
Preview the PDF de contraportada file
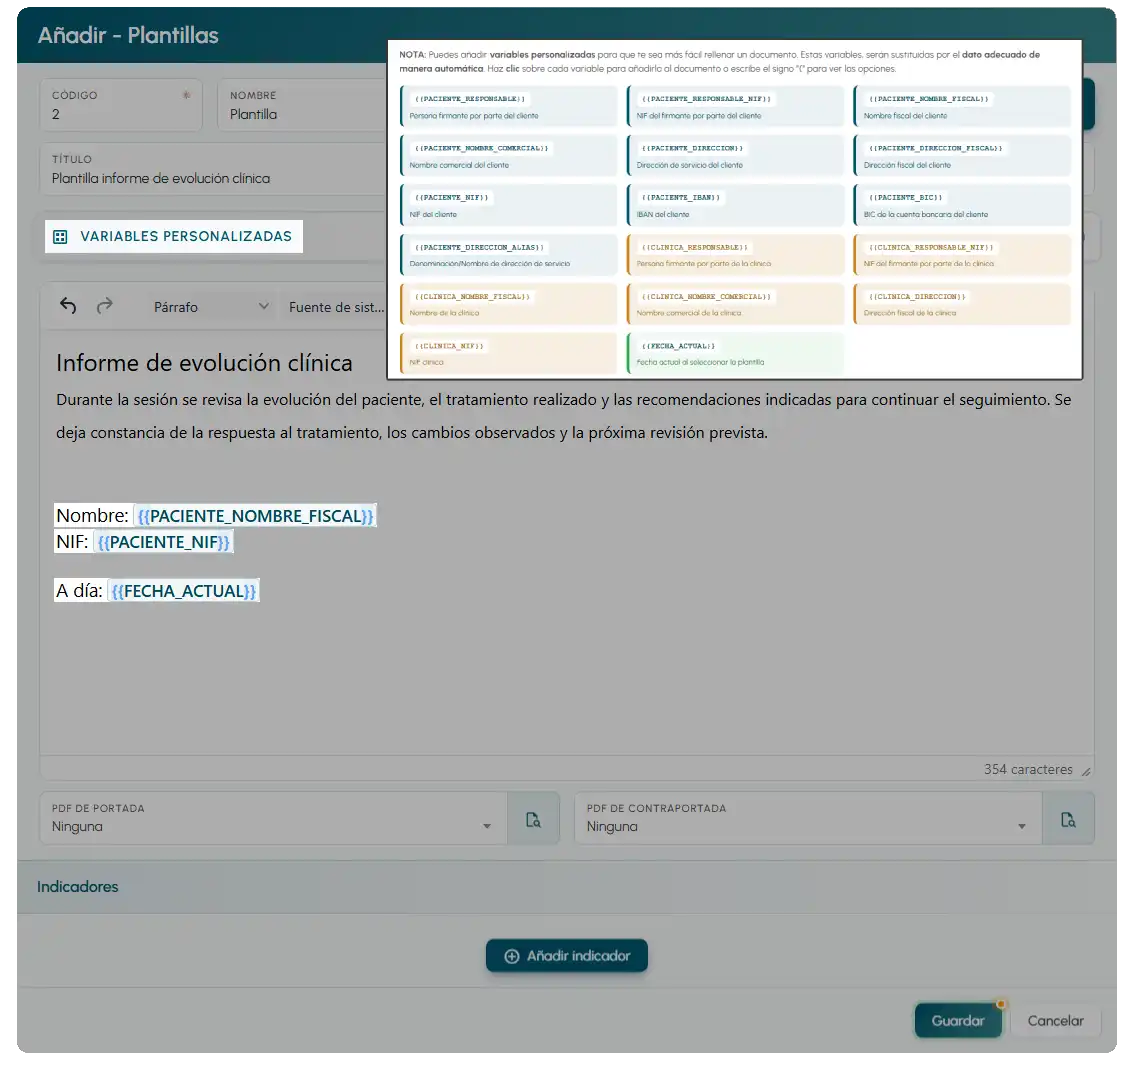(x=1068, y=819)
